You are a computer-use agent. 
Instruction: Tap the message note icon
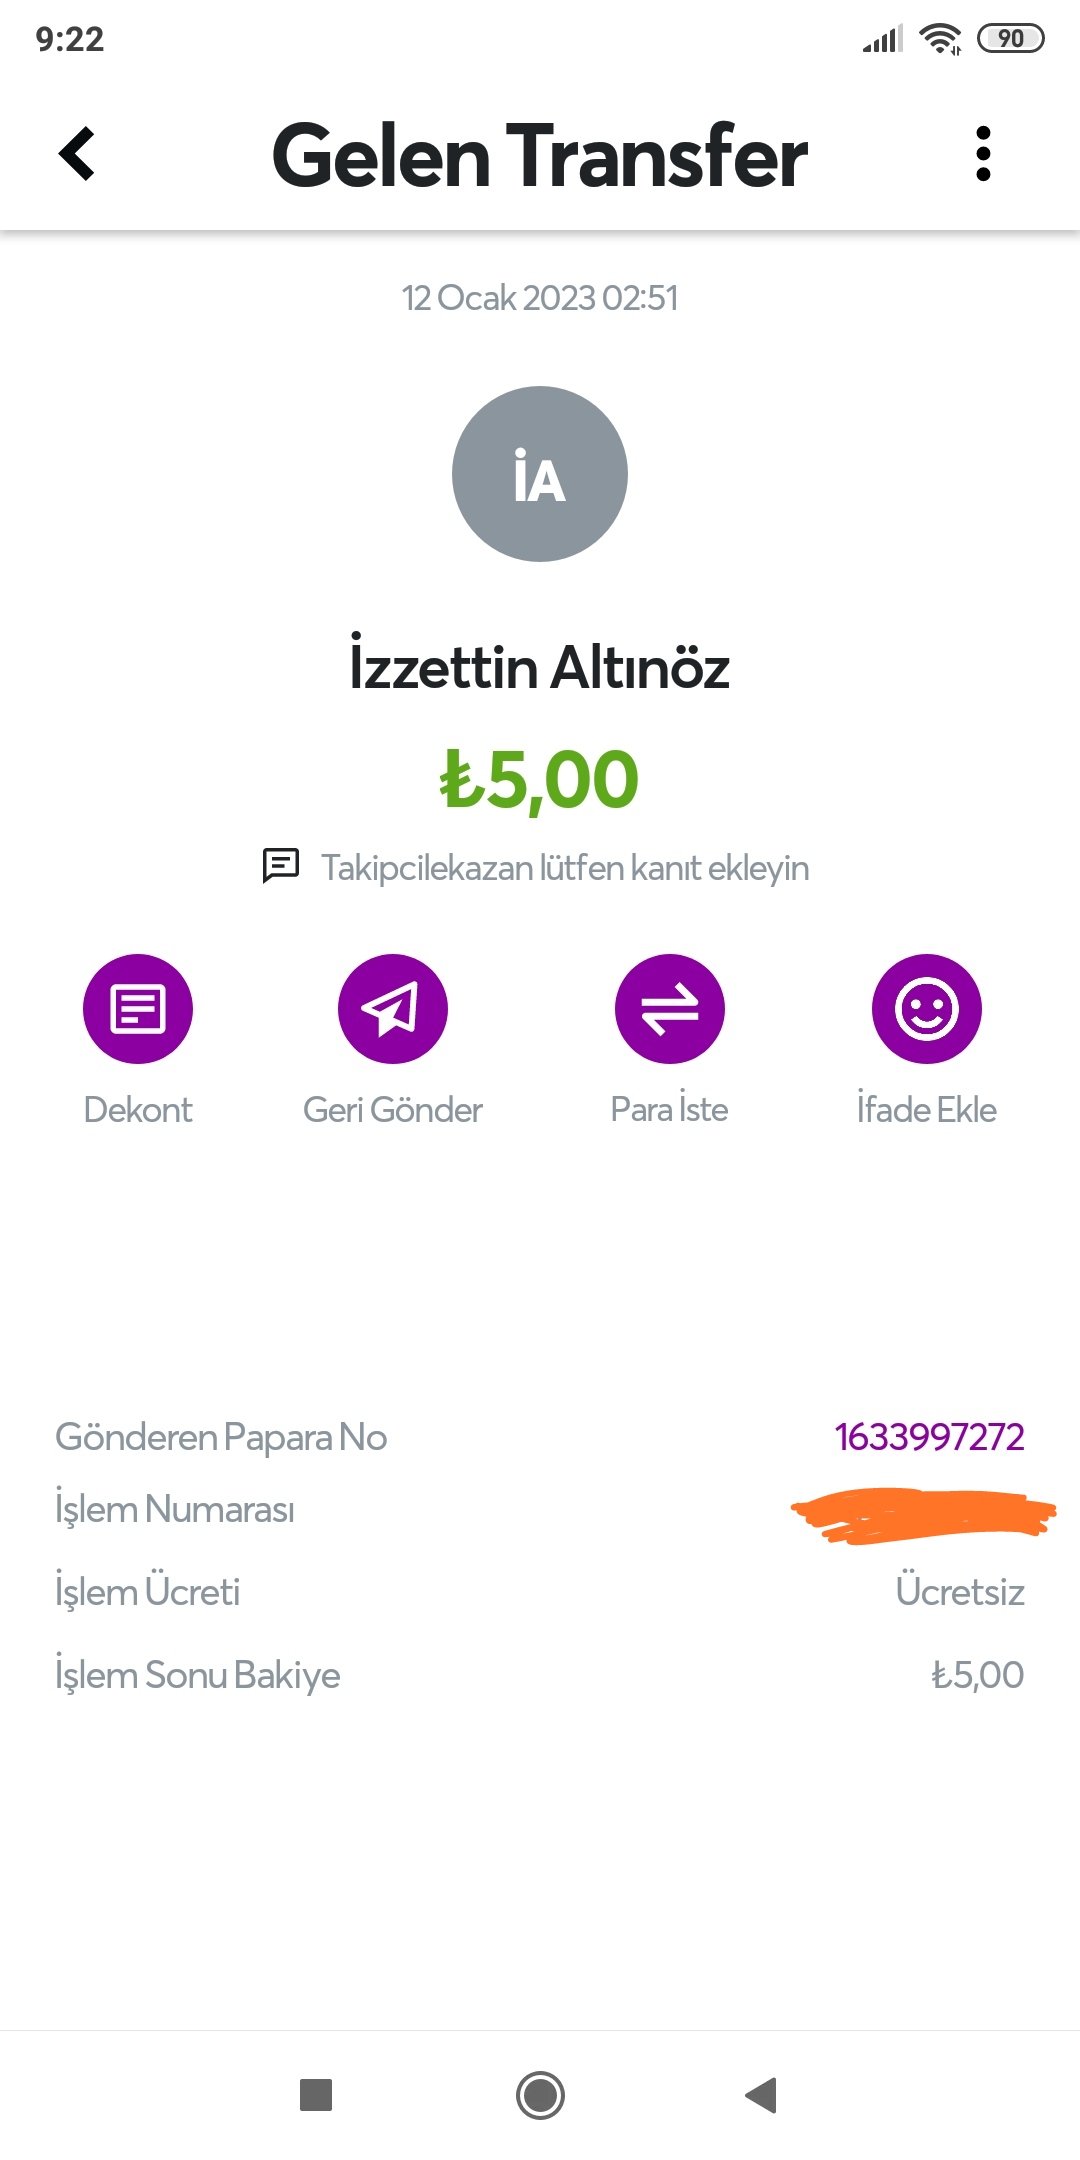(281, 866)
